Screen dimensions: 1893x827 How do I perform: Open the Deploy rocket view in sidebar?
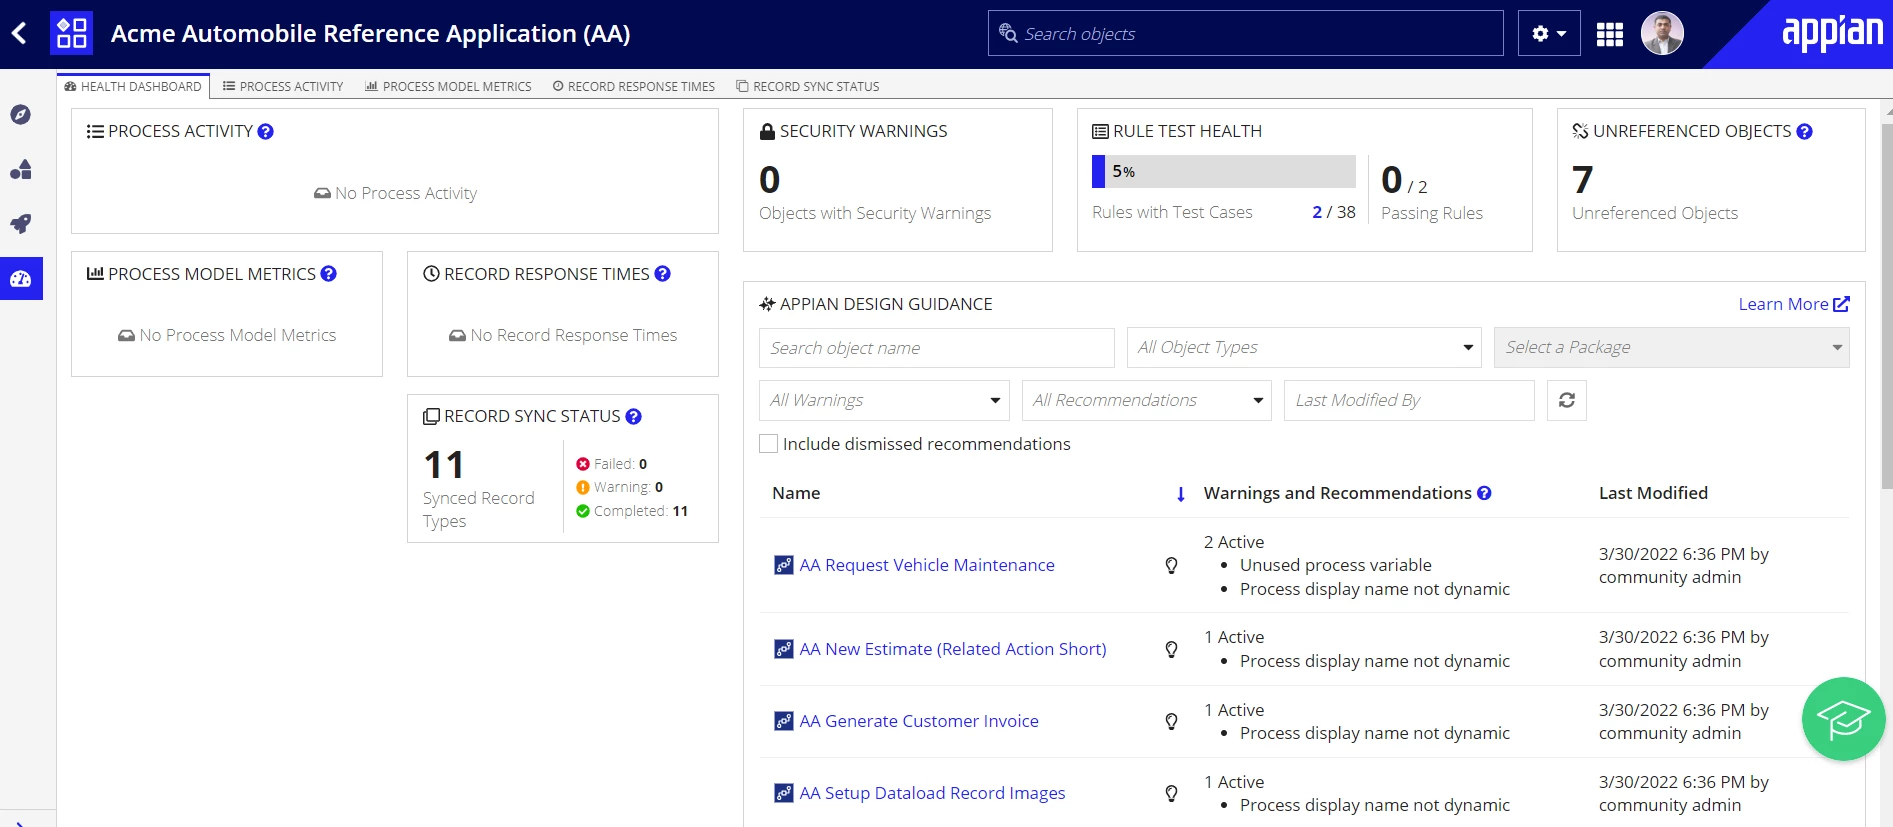coord(21,224)
